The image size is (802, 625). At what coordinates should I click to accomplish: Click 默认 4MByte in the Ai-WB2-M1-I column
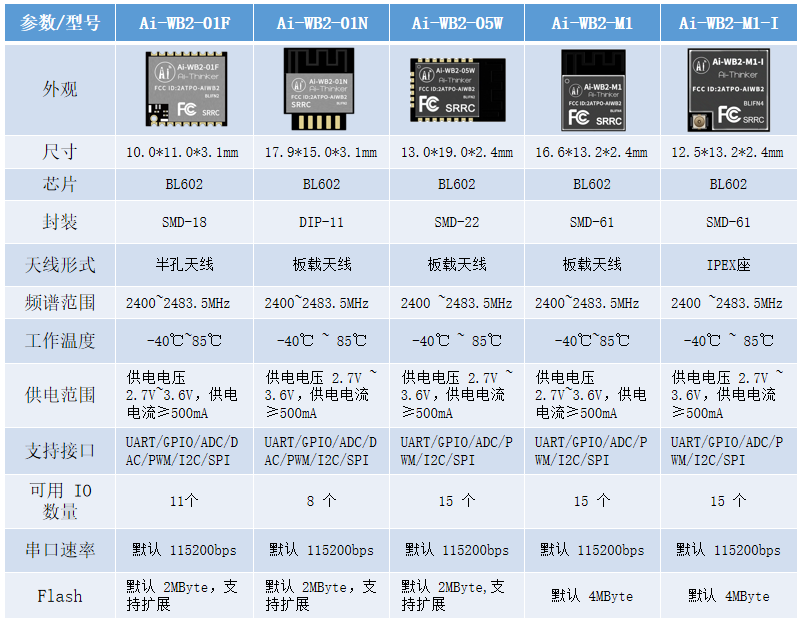click(728, 596)
